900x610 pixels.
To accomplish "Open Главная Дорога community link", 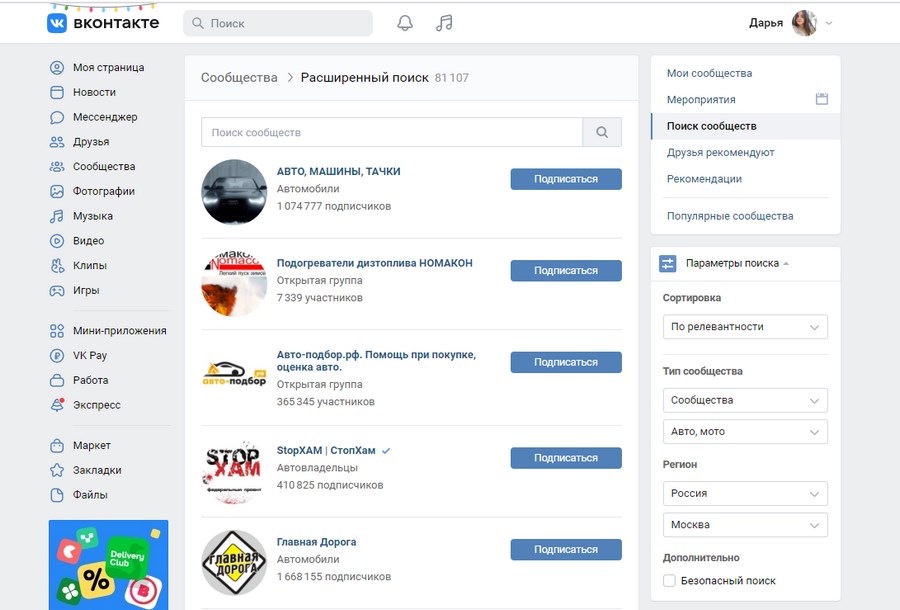I will click(x=316, y=542).
